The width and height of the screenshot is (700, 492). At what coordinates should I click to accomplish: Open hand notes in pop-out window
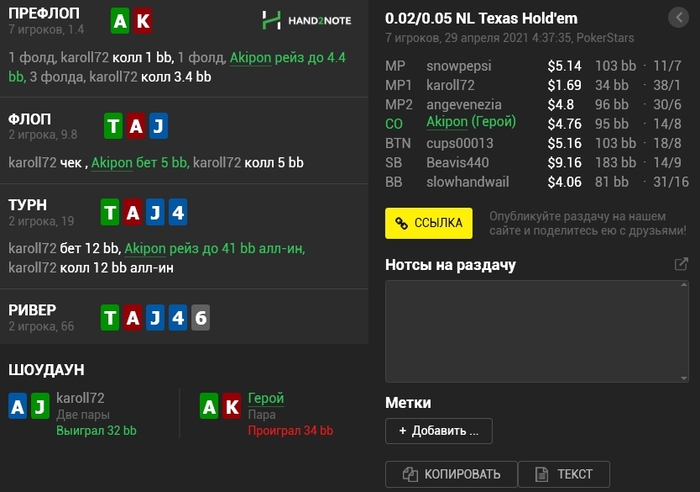tap(681, 265)
